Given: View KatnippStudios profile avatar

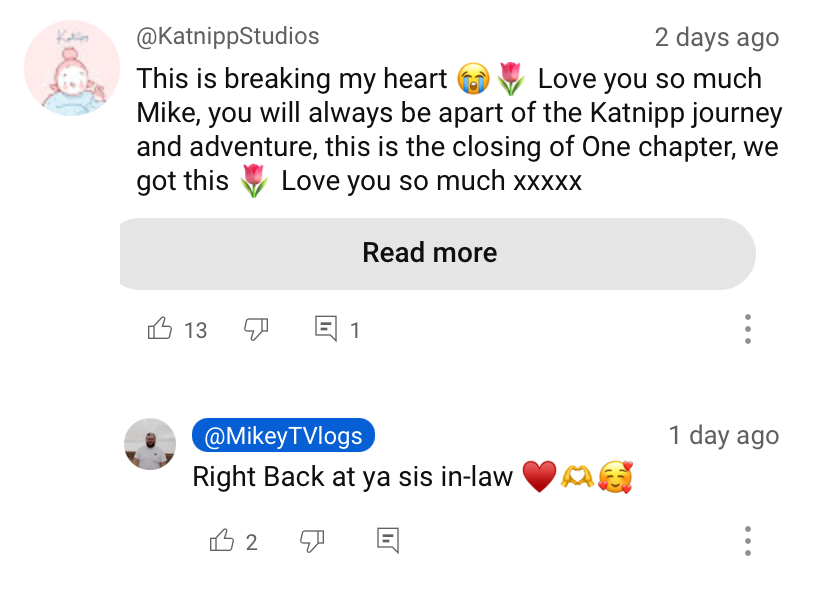Looking at the screenshot, I should [x=72, y=68].
